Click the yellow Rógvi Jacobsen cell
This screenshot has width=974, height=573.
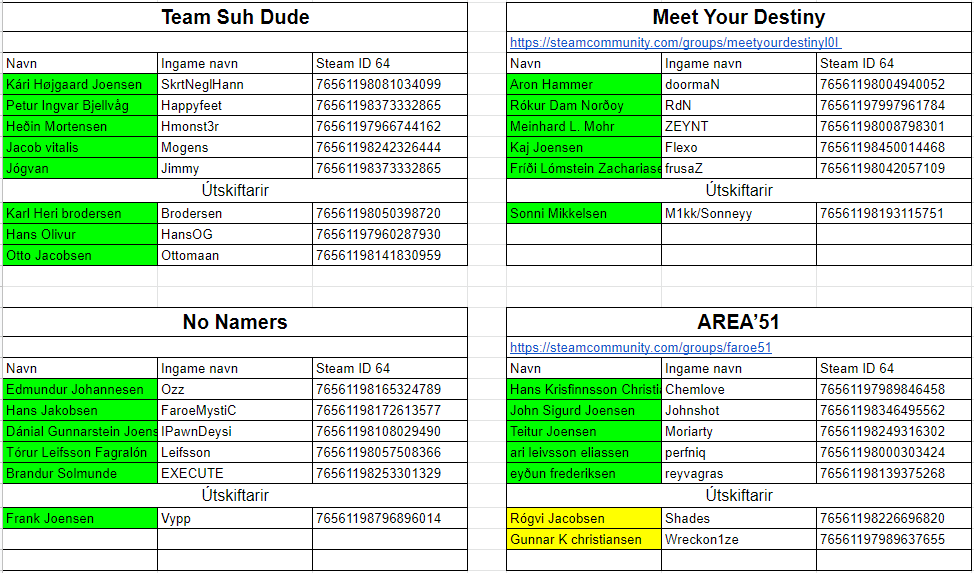click(x=584, y=518)
